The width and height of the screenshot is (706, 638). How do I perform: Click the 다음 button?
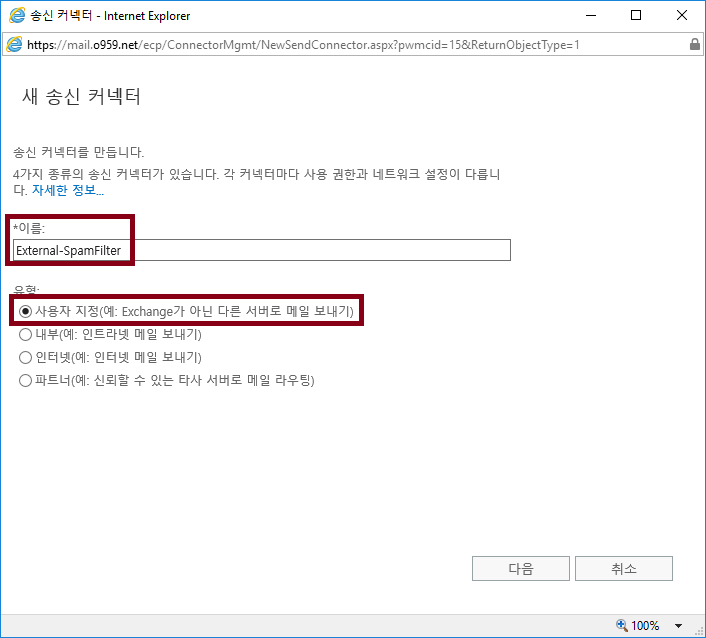click(x=520, y=568)
